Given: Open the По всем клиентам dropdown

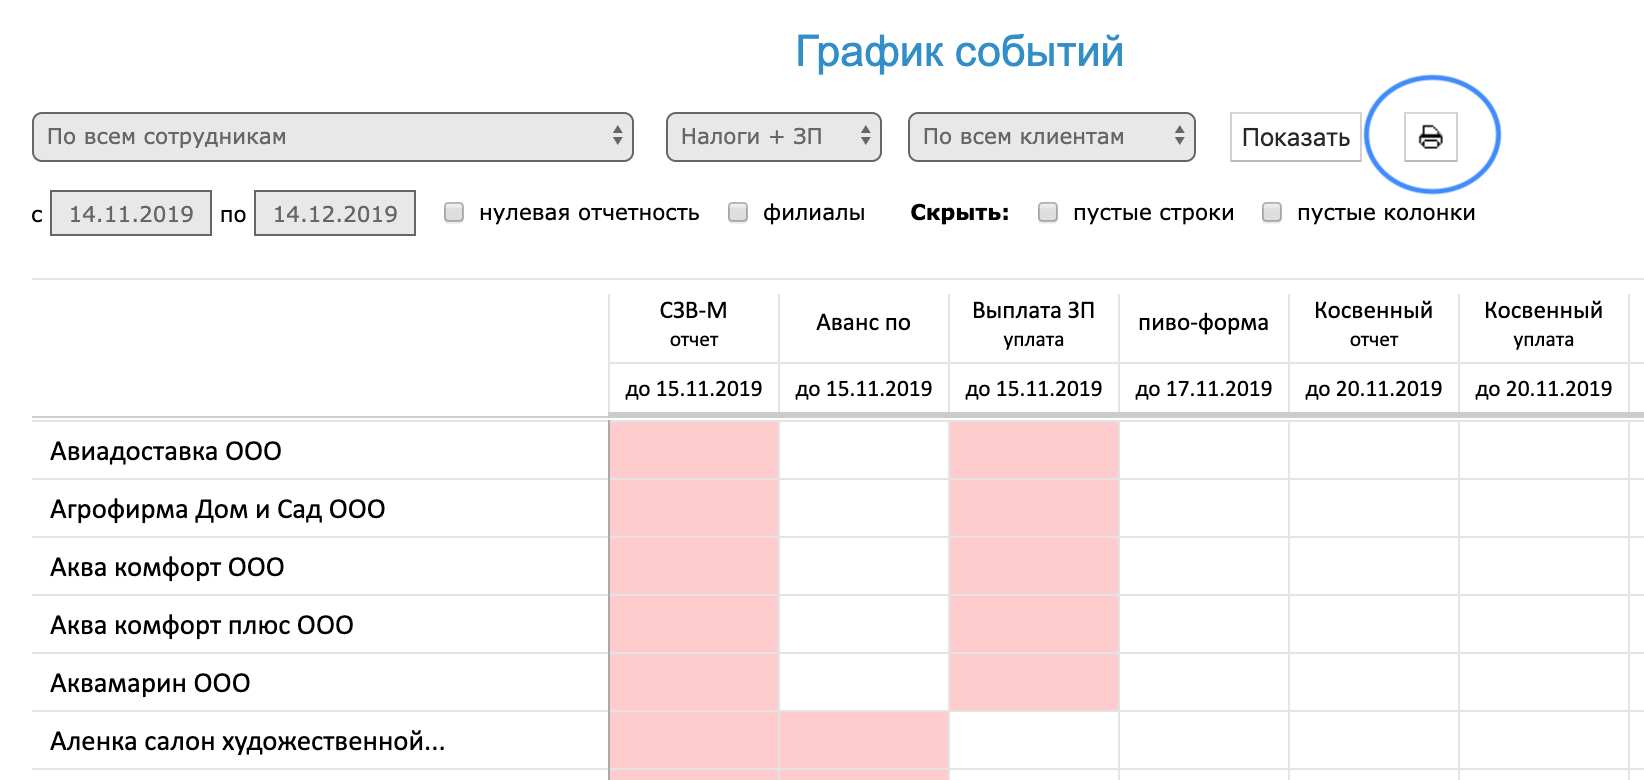Looking at the screenshot, I should (1051, 137).
